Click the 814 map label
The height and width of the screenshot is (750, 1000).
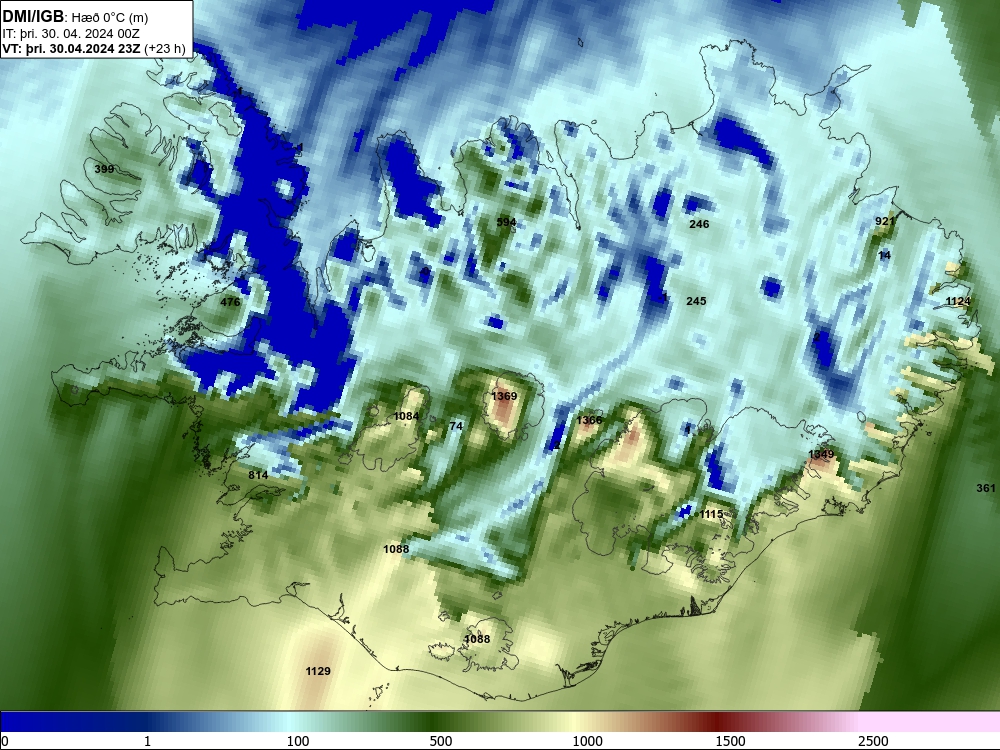pyautogui.click(x=258, y=475)
